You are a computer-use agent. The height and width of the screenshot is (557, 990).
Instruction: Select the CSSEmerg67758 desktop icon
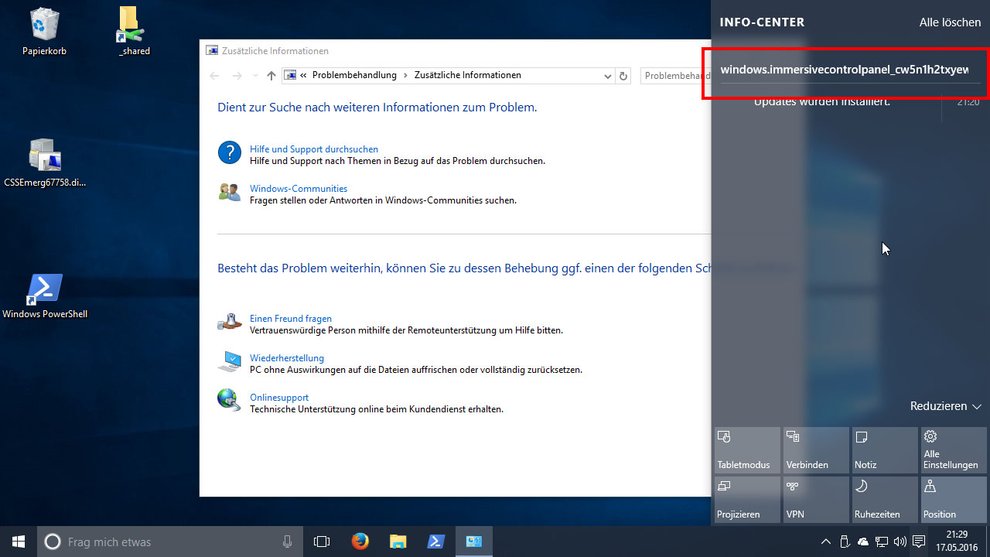coord(45,163)
